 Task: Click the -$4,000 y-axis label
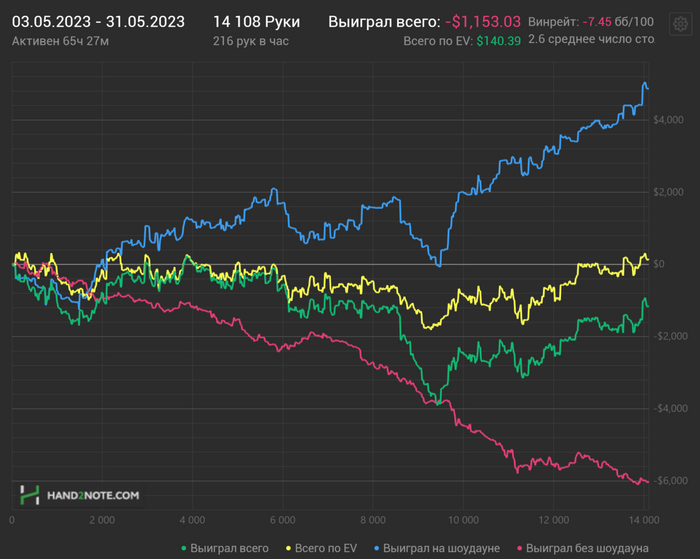(671, 409)
